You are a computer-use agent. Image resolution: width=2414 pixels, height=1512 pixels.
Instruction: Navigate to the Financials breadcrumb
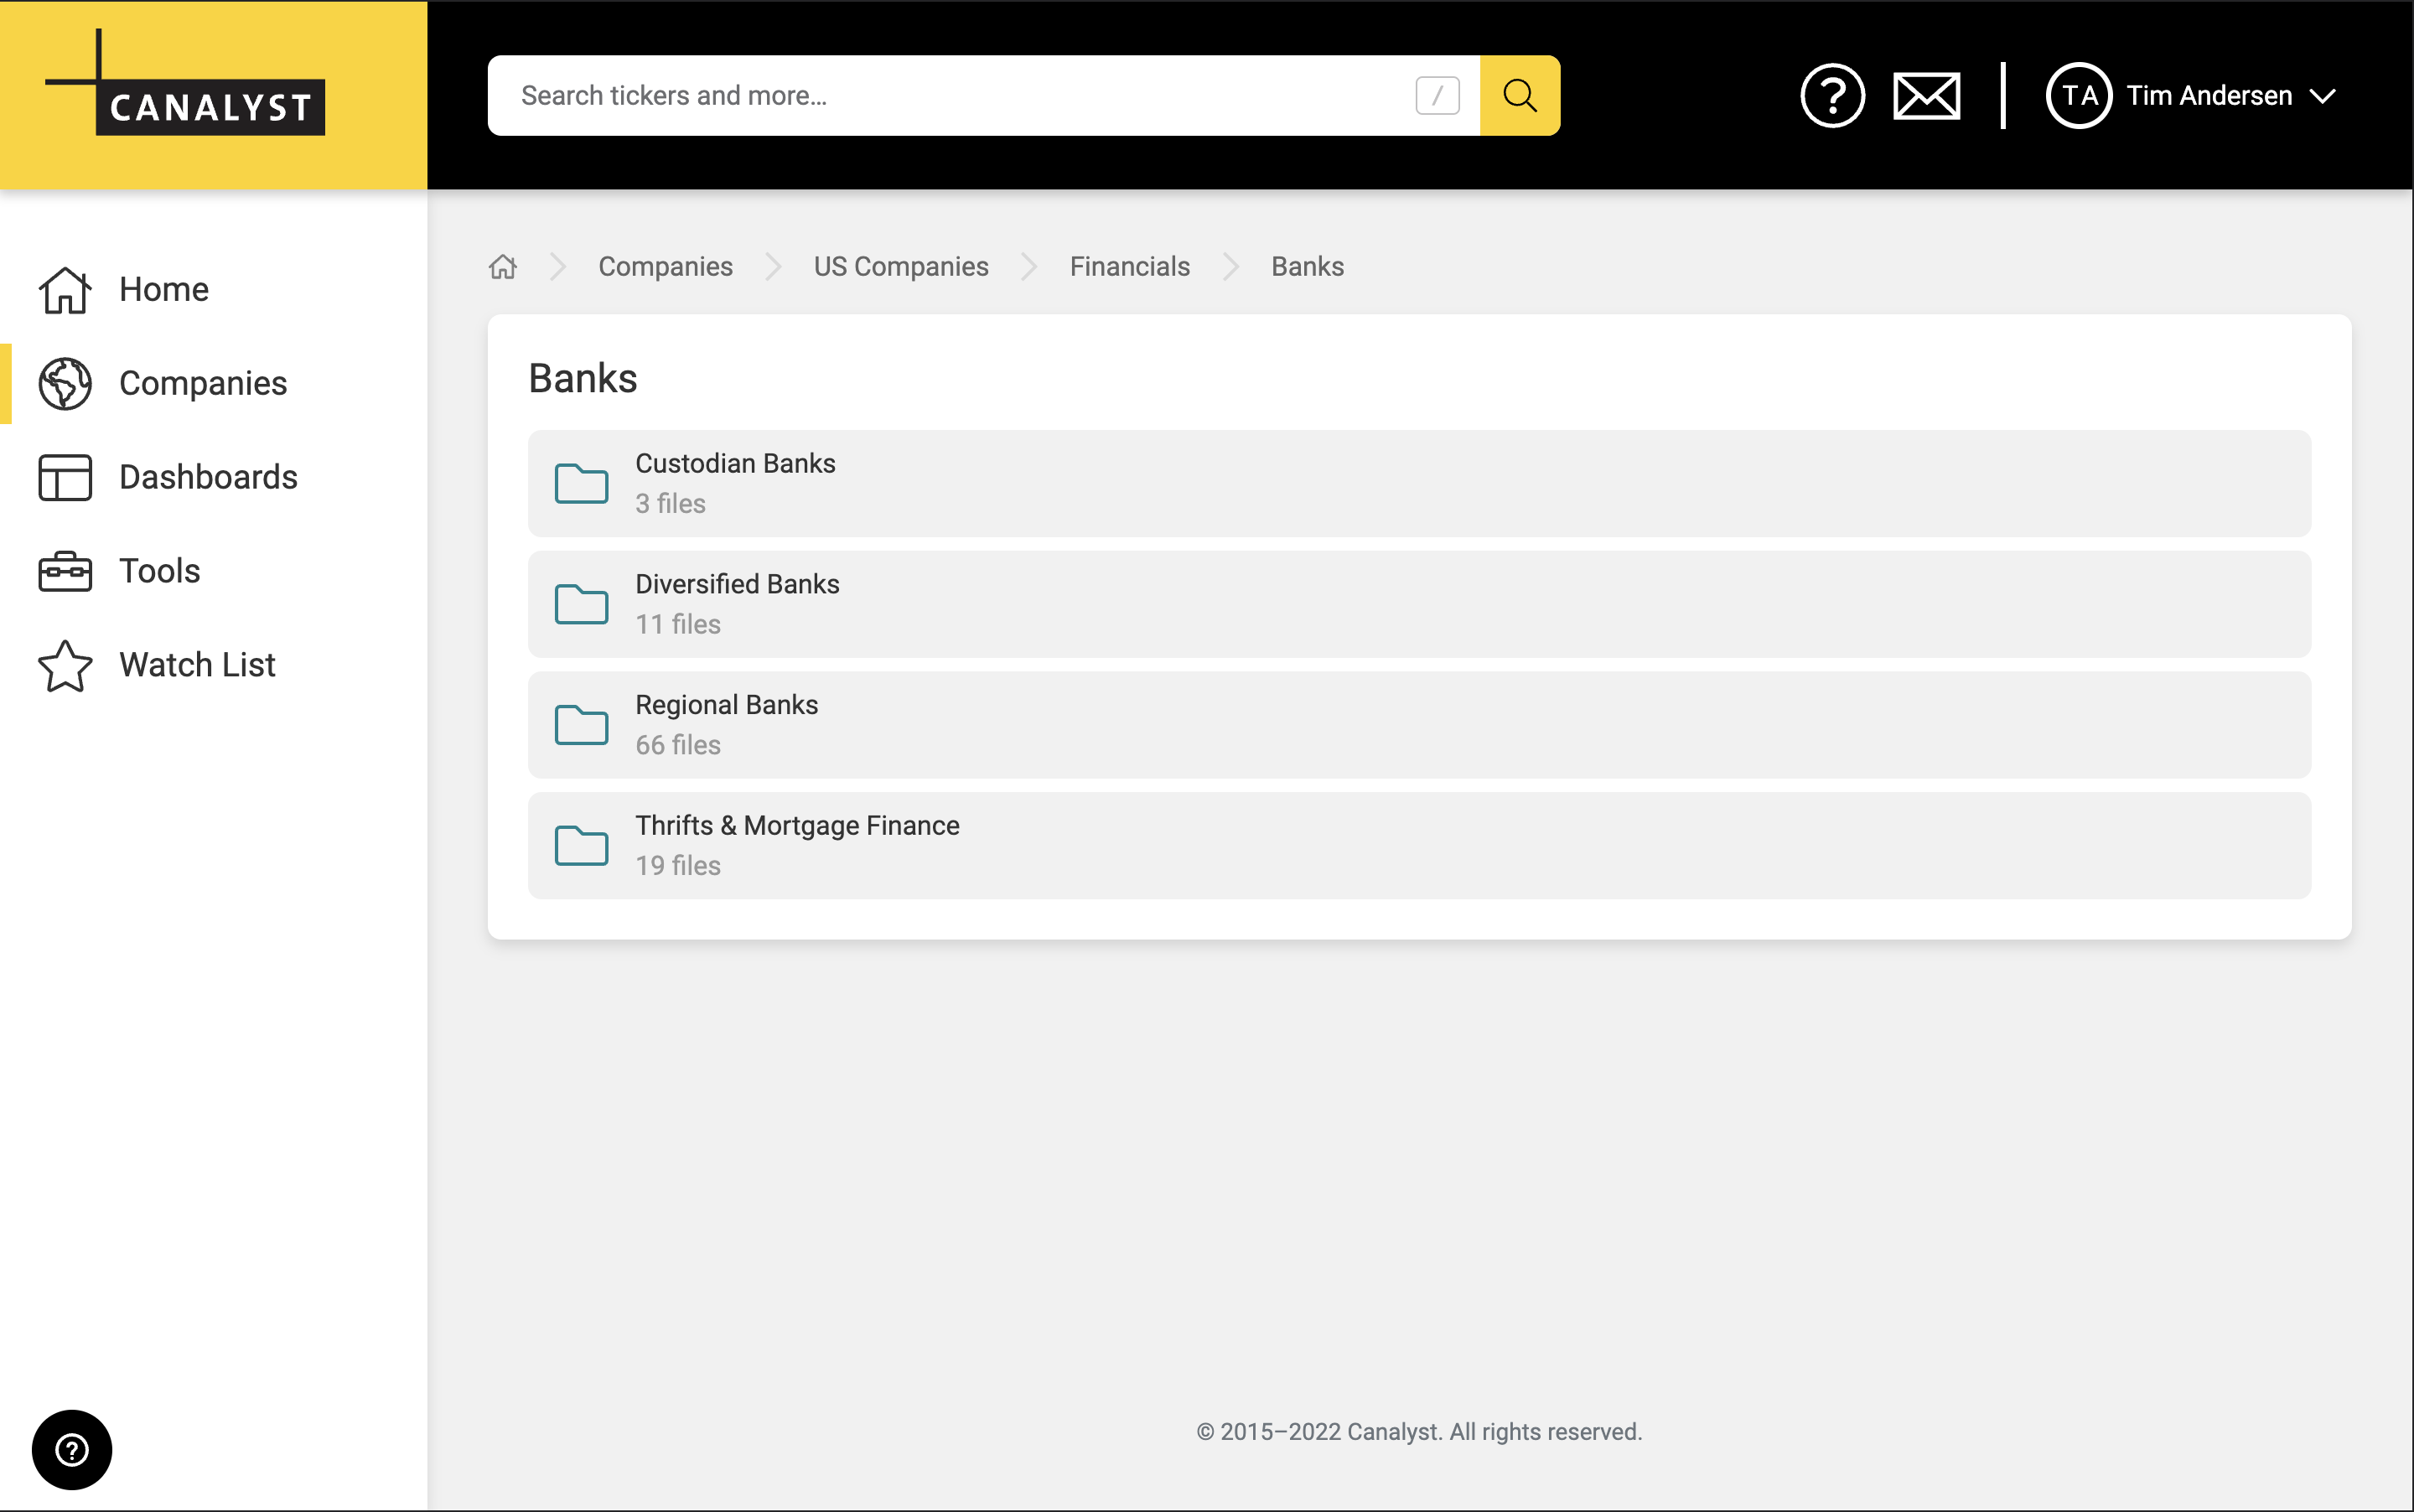[1129, 267]
